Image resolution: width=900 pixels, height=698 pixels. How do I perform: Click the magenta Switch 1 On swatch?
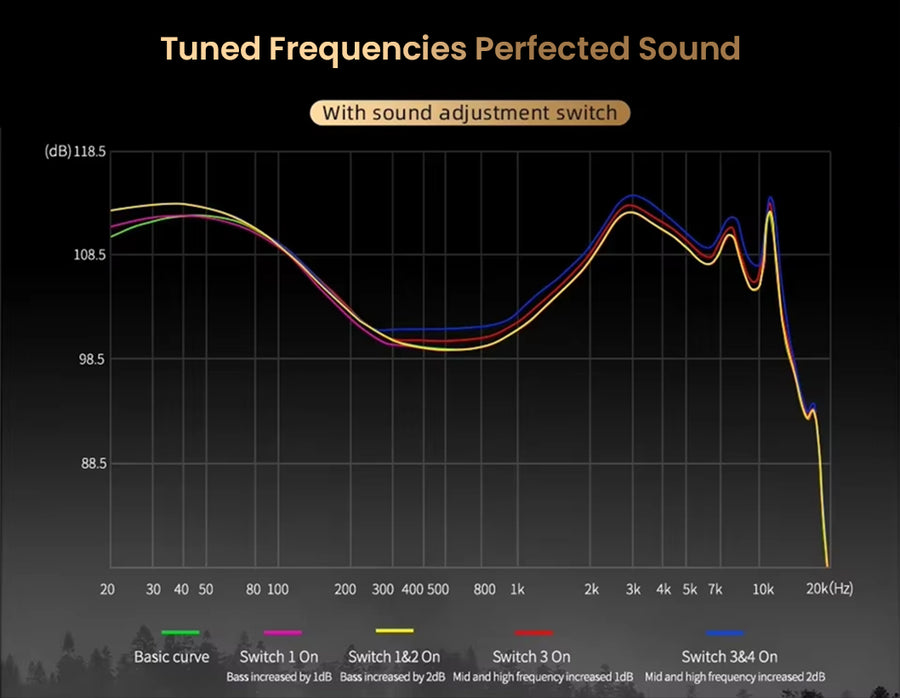(282, 633)
